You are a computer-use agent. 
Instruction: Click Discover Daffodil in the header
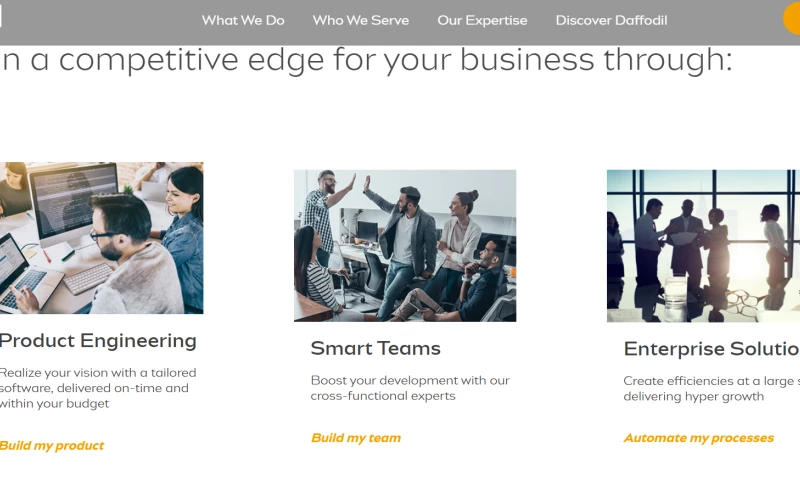coord(611,20)
